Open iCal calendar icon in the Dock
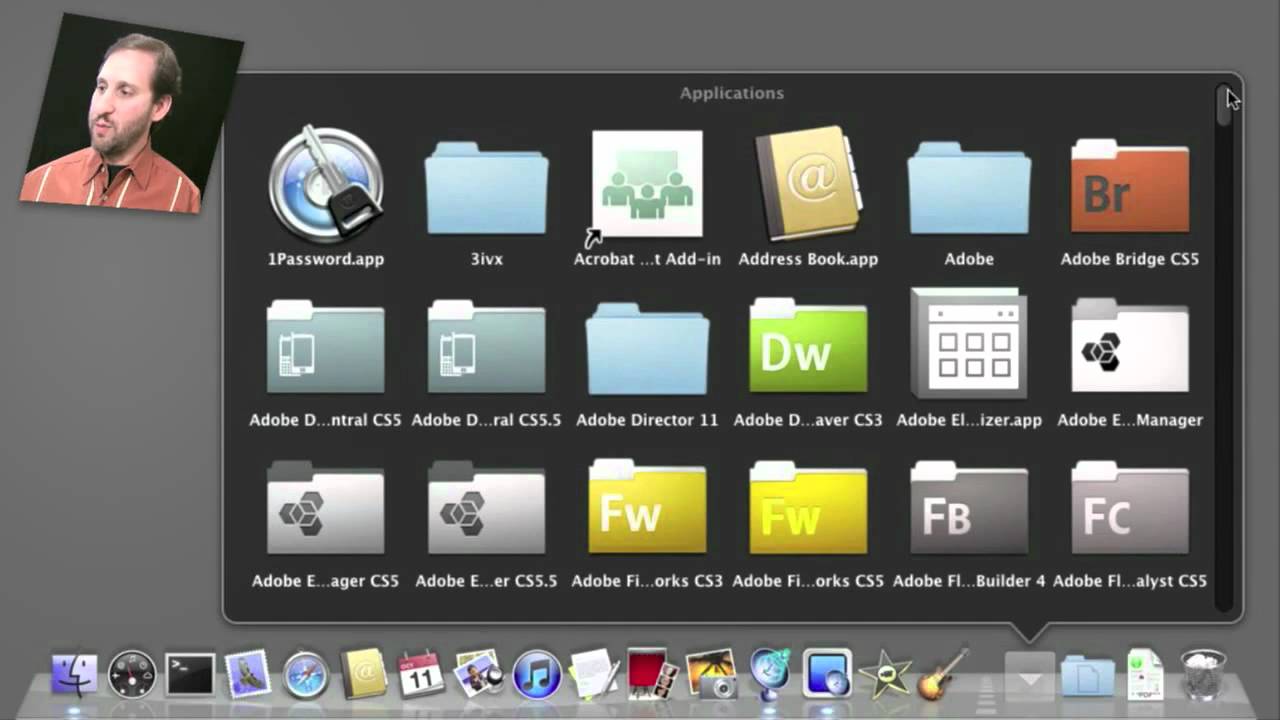This screenshot has width=1280, height=720. 420,674
